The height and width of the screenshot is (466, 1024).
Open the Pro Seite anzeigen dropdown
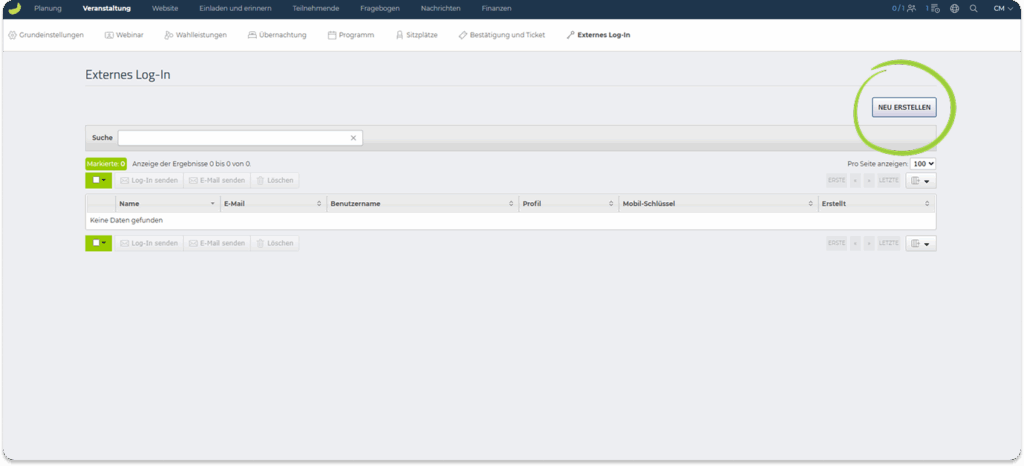[923, 163]
